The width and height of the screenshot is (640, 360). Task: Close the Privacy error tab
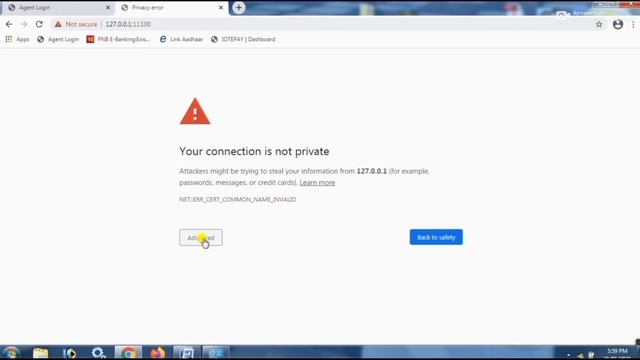[221, 7]
